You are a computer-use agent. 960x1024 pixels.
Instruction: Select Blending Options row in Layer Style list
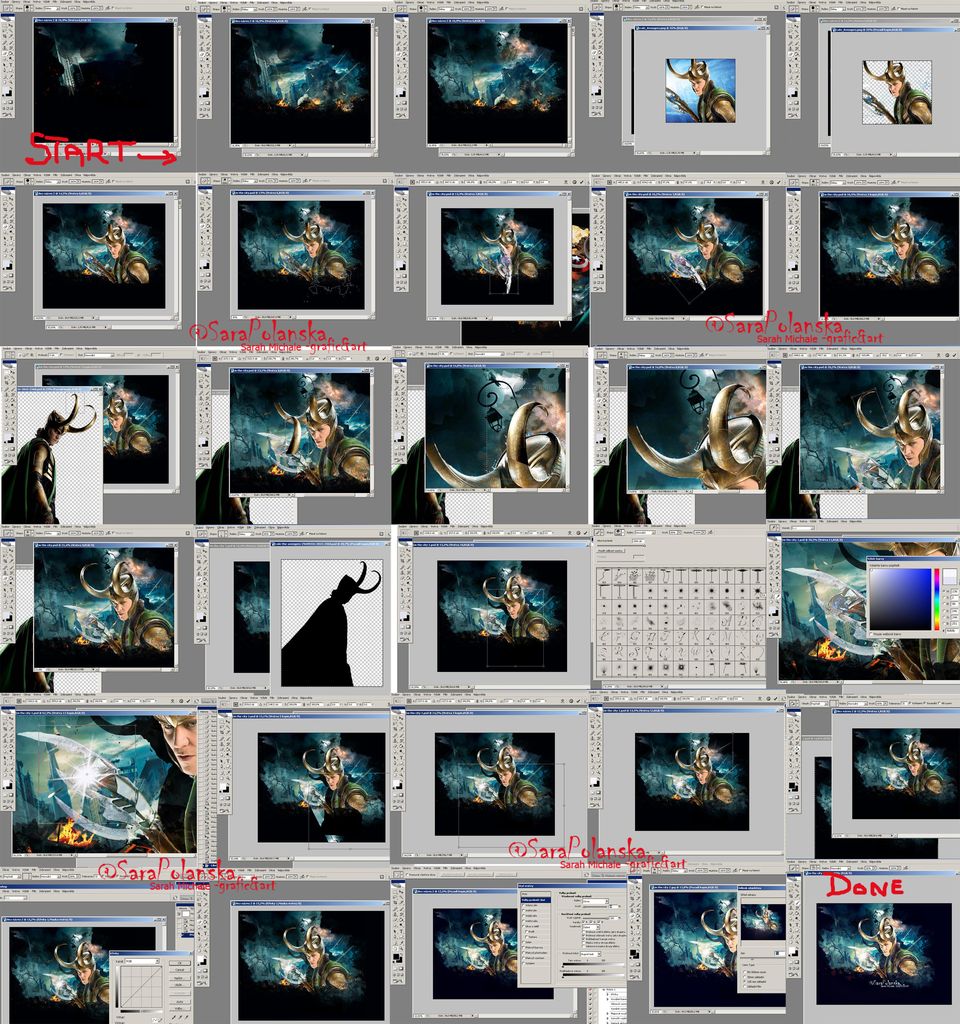[536, 900]
